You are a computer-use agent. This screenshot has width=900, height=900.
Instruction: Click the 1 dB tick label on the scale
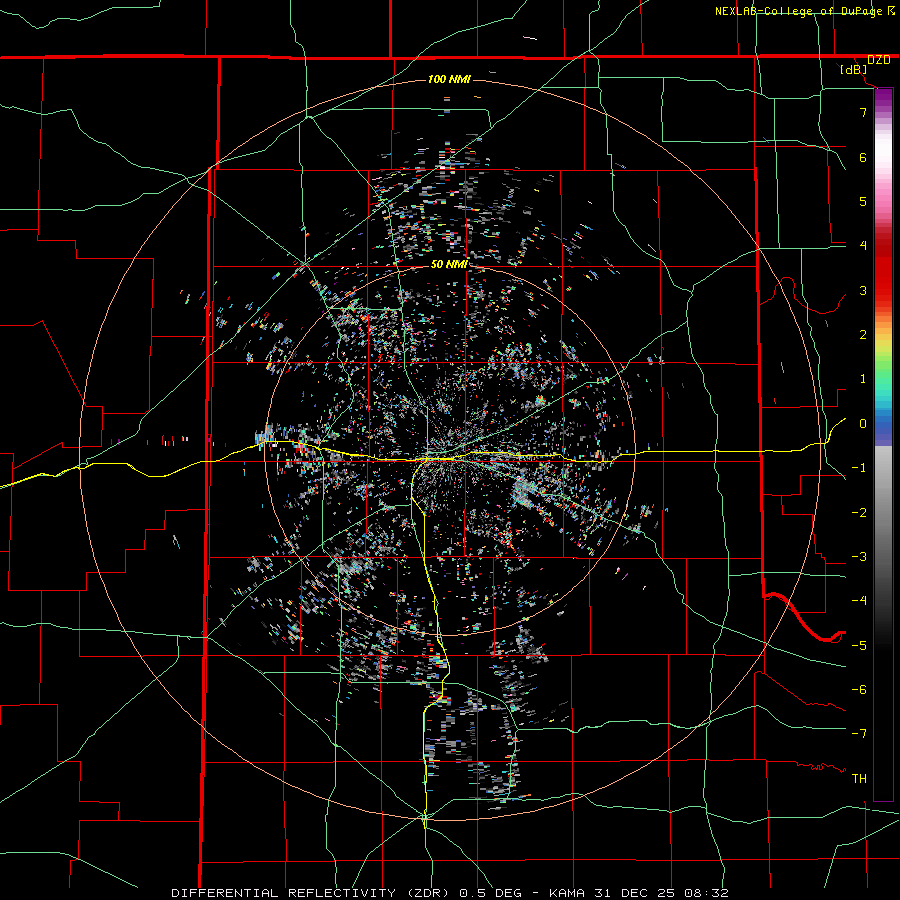coord(863,379)
